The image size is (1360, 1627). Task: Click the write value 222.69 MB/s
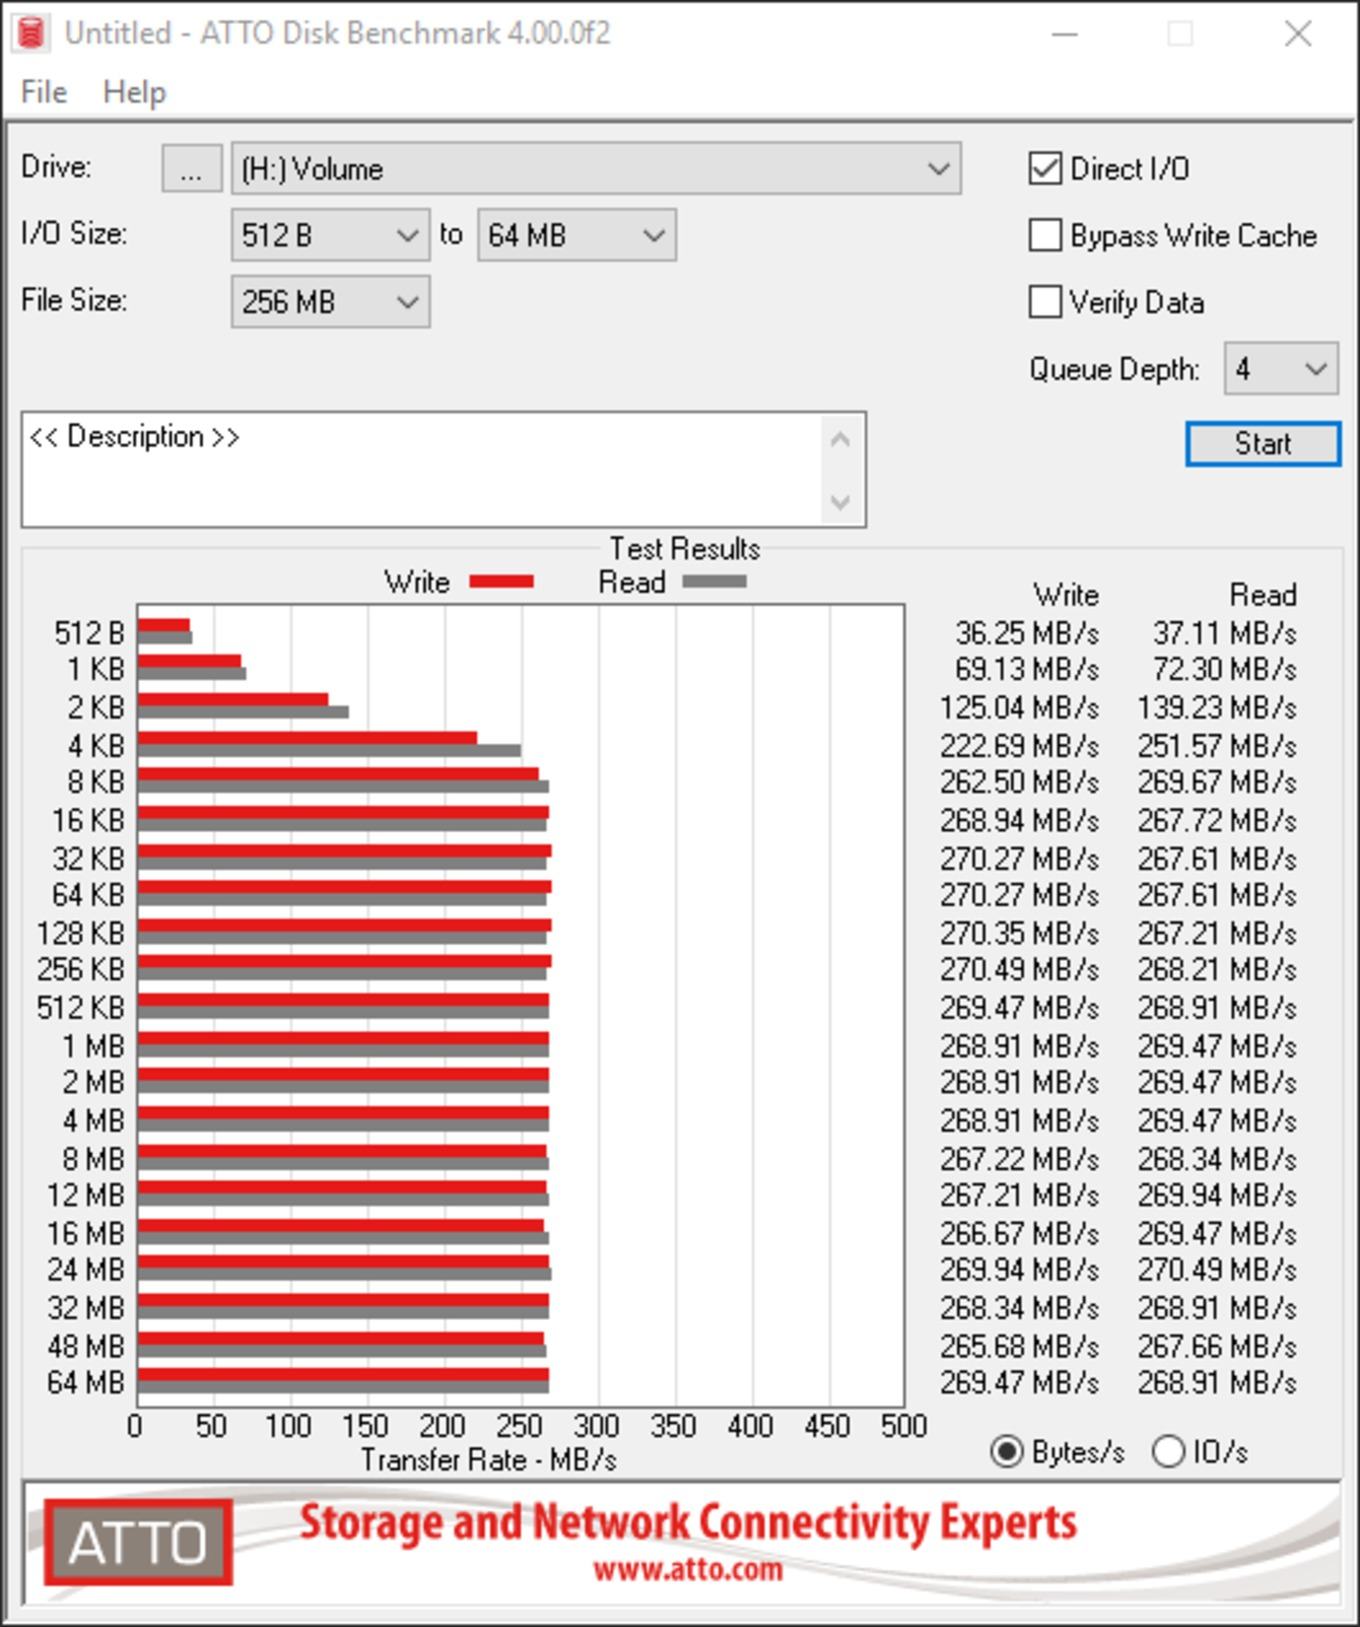pos(1019,746)
